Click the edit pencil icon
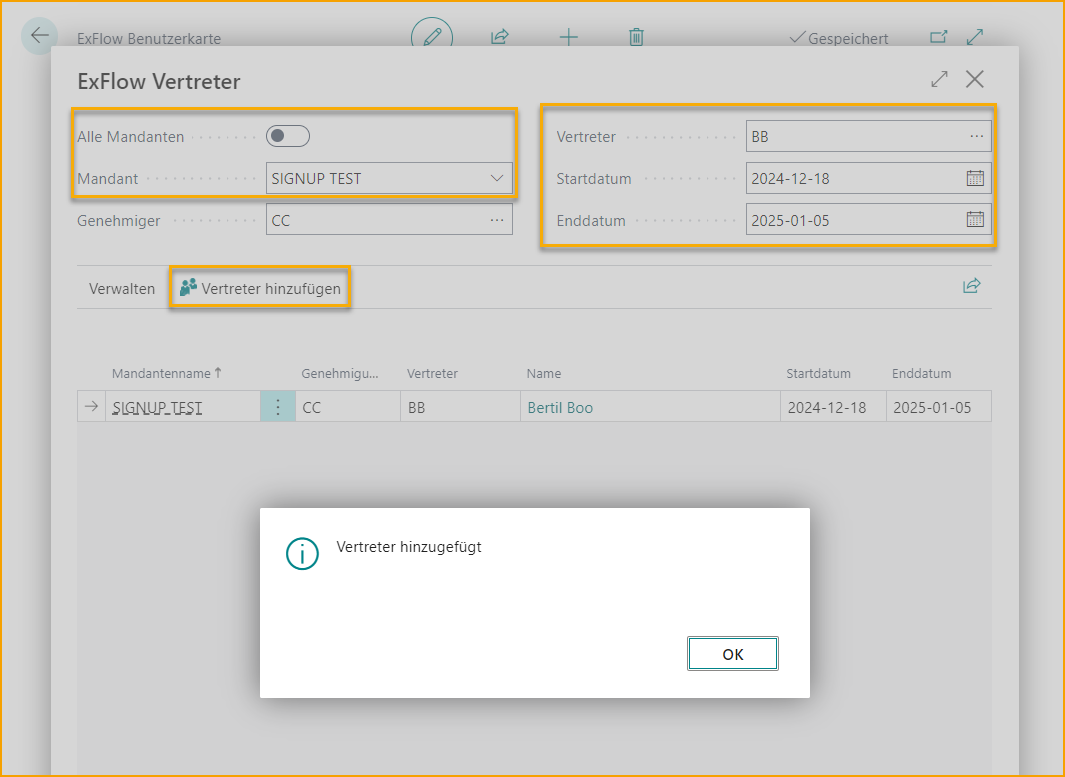This screenshot has height=777, width=1065. 432,37
